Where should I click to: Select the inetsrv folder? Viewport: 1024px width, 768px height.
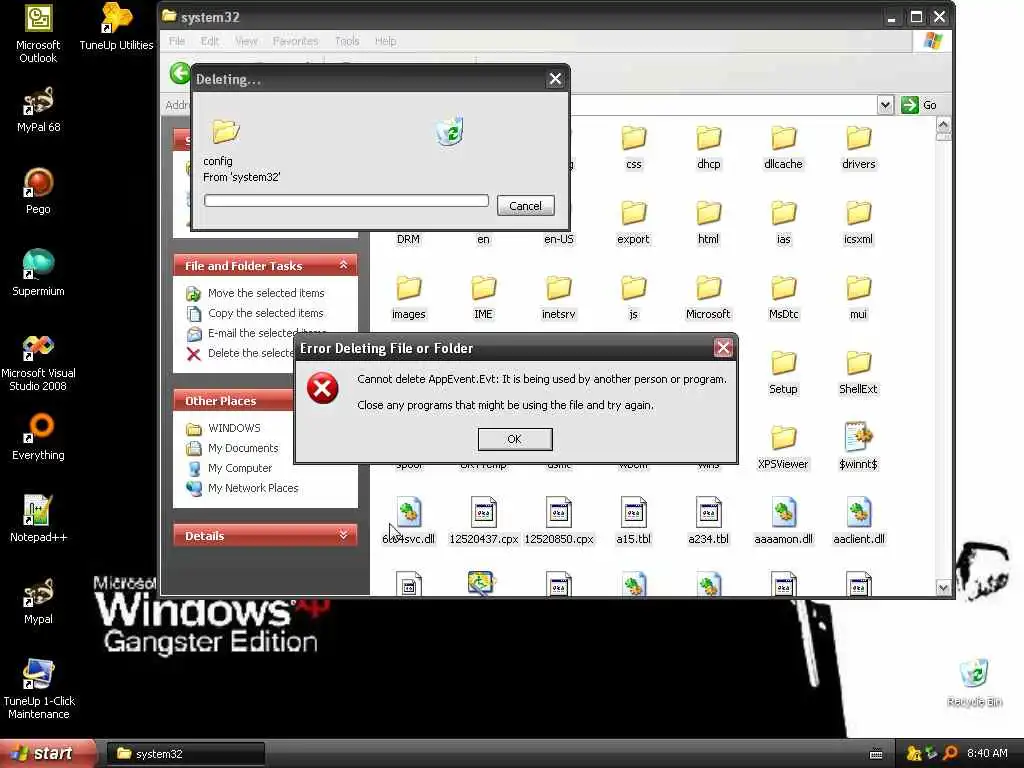pyautogui.click(x=558, y=298)
